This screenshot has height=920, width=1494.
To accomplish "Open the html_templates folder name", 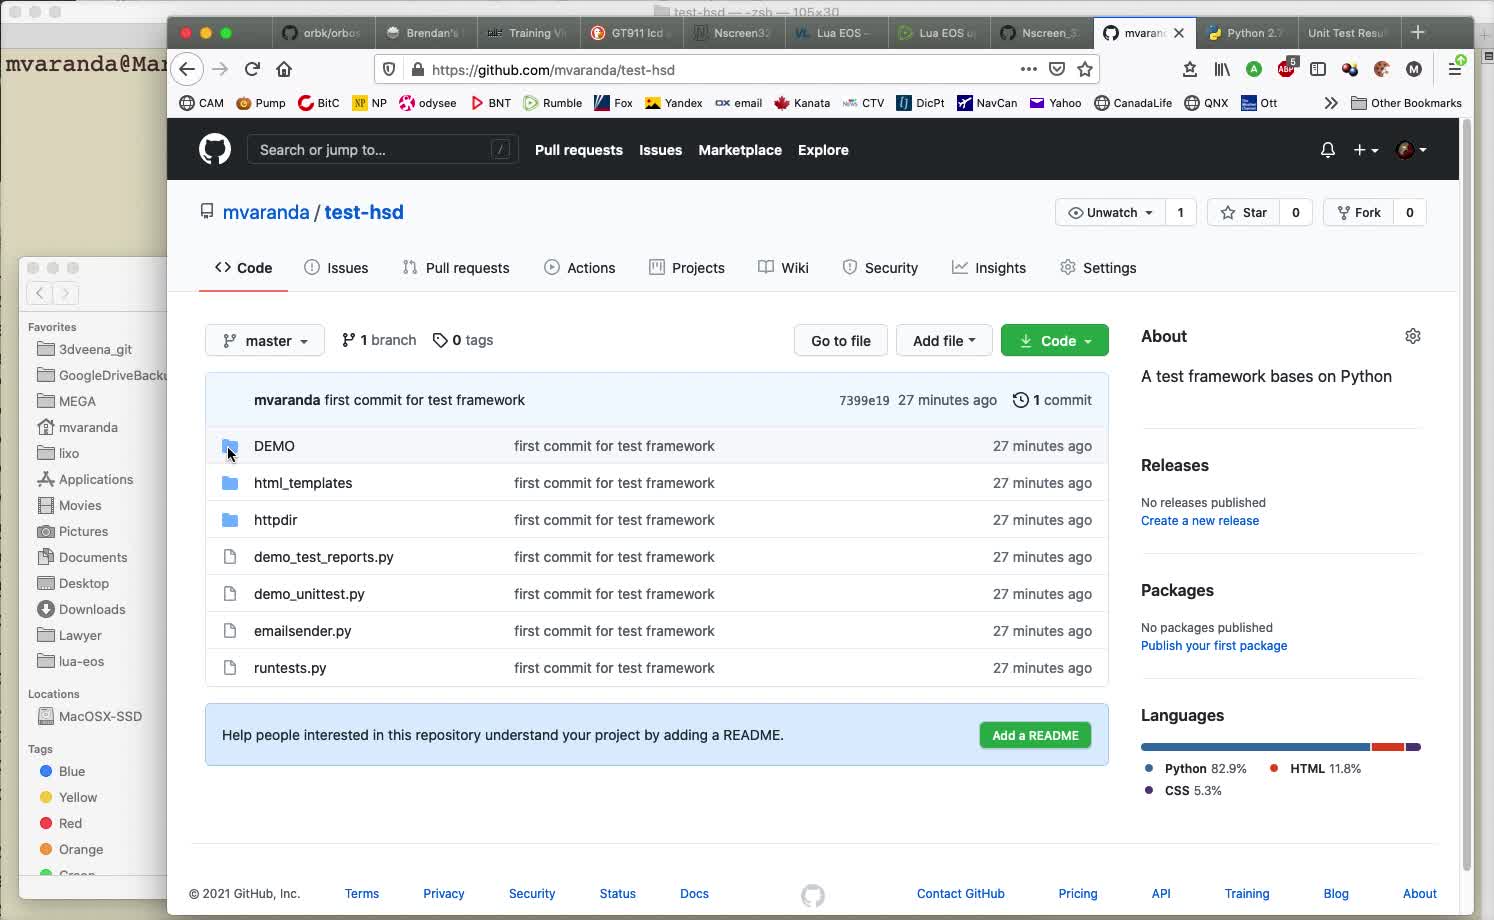I will (x=303, y=483).
